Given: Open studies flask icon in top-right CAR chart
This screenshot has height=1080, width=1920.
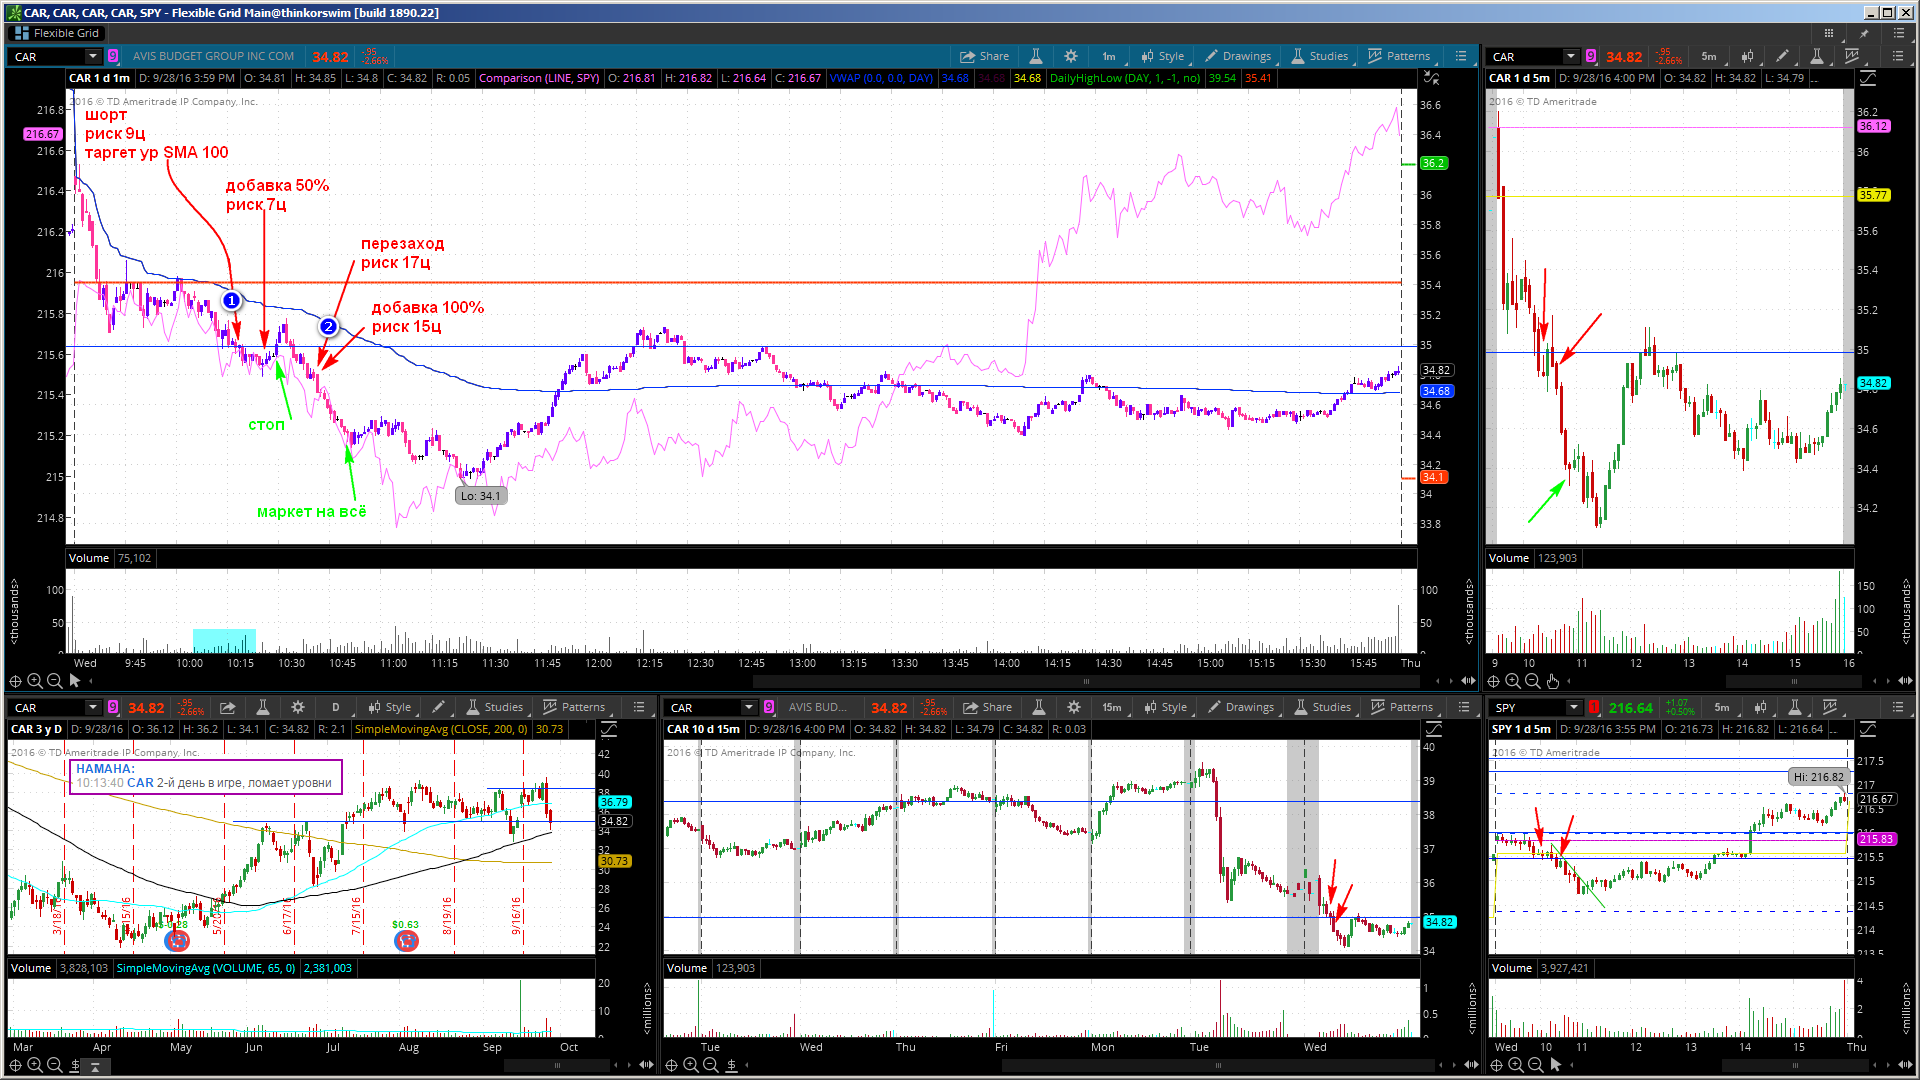Looking at the screenshot, I should [1817, 57].
